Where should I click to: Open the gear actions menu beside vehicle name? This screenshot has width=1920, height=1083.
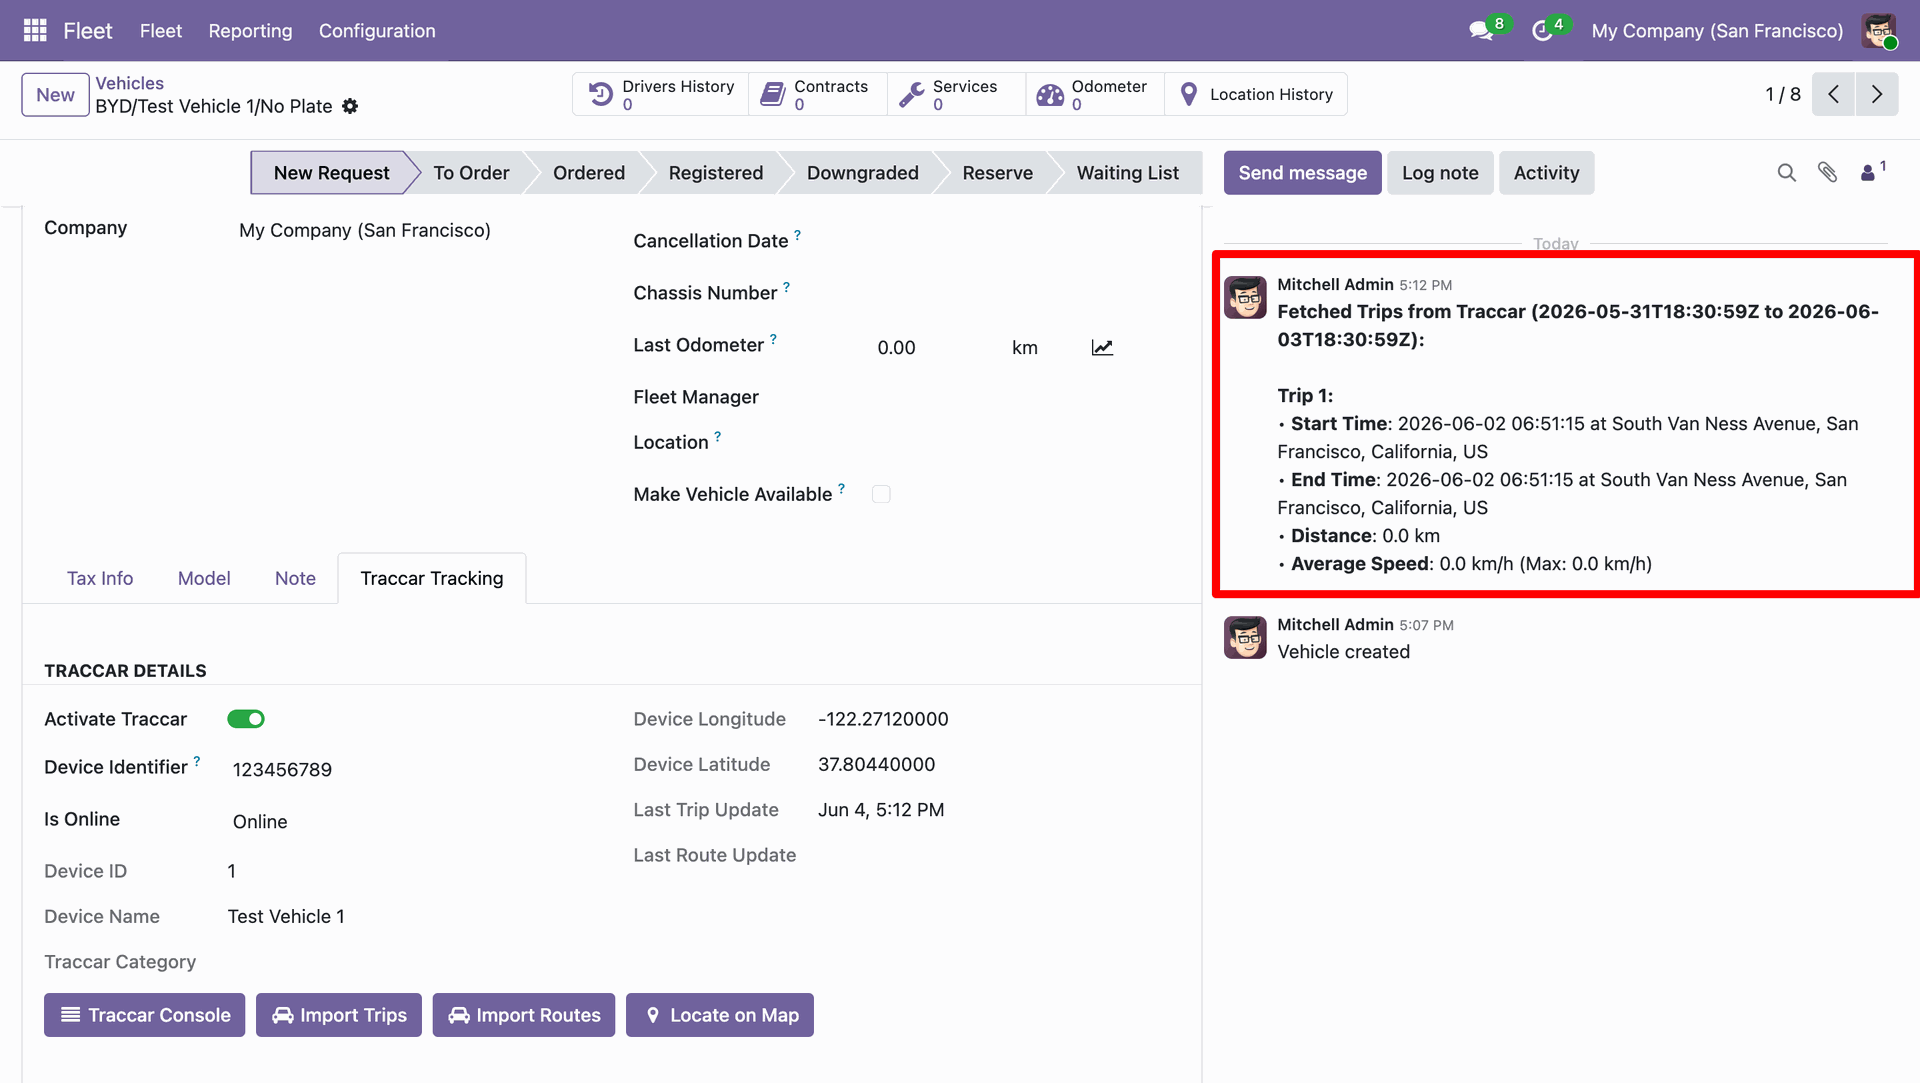click(350, 106)
